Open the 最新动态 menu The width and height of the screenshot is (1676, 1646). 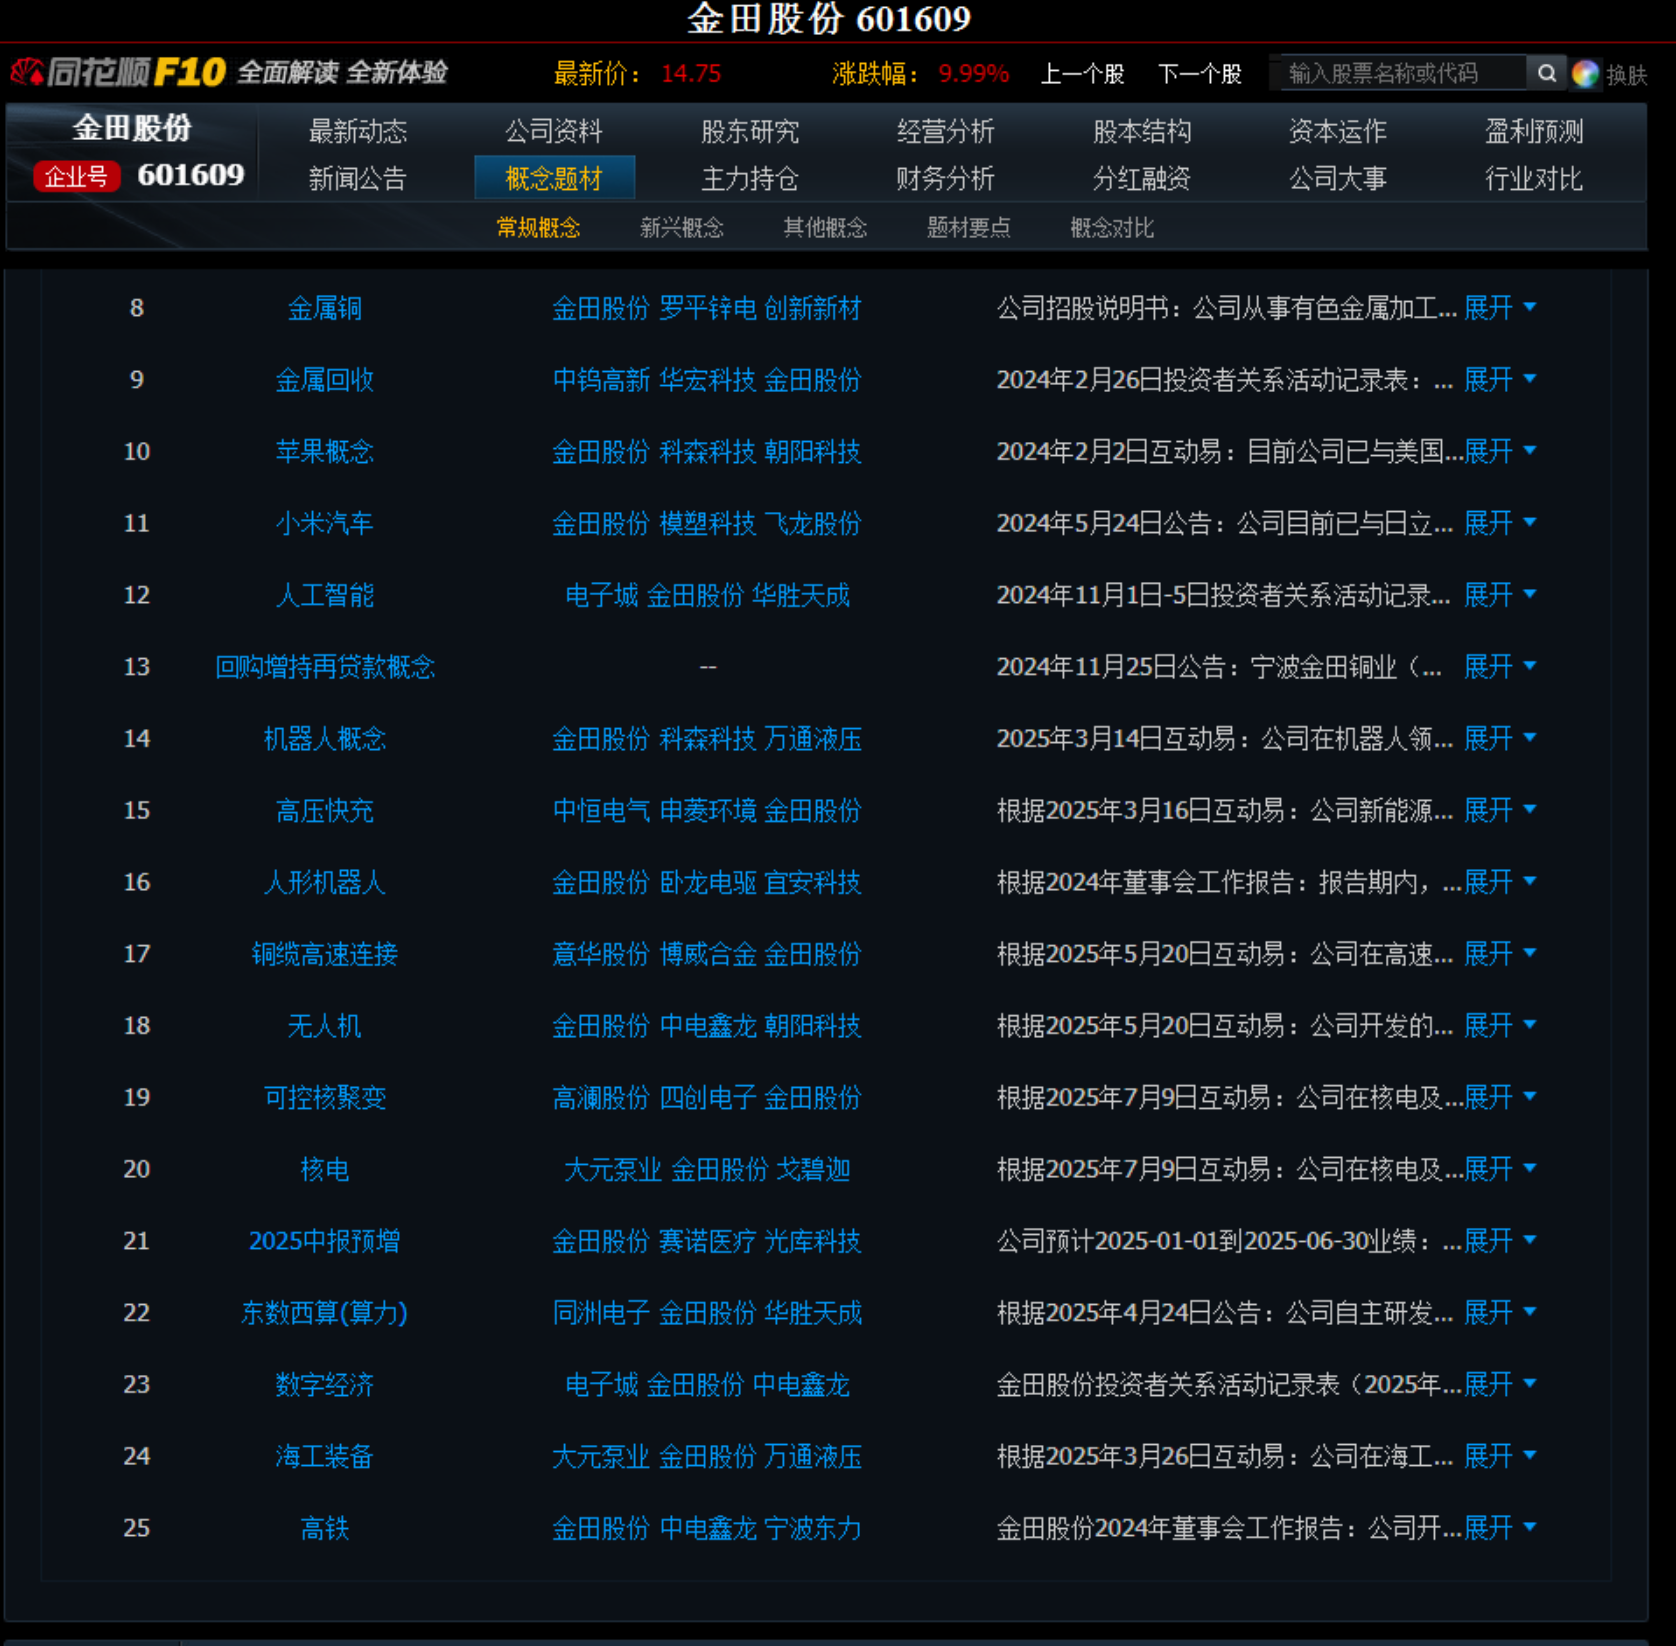[358, 131]
